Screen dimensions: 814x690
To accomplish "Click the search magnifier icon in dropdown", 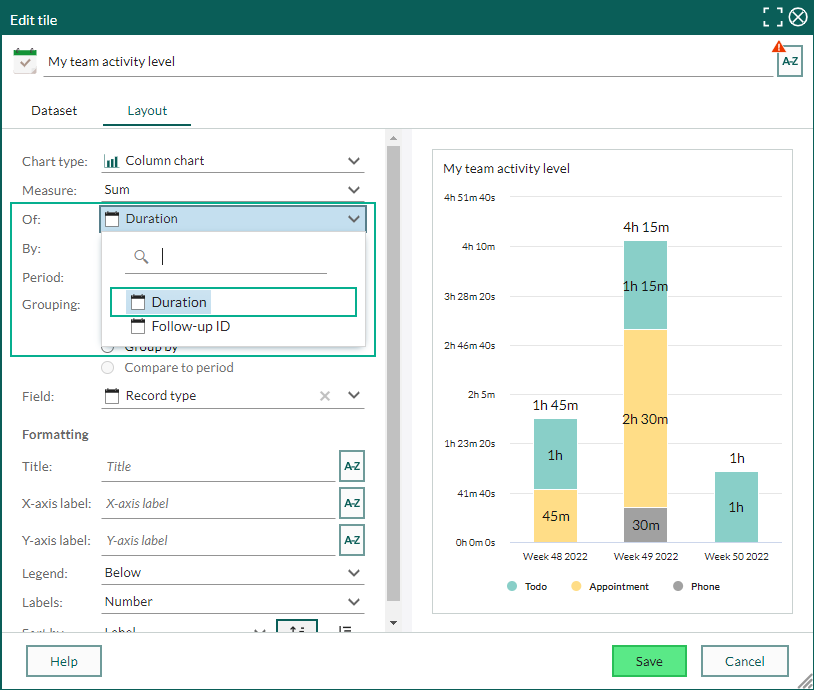I will 141,256.
